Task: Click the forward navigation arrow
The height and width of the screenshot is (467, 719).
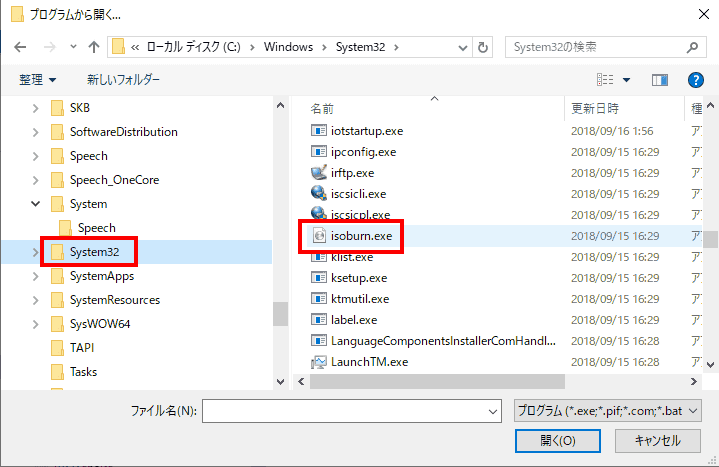Action: [49, 47]
